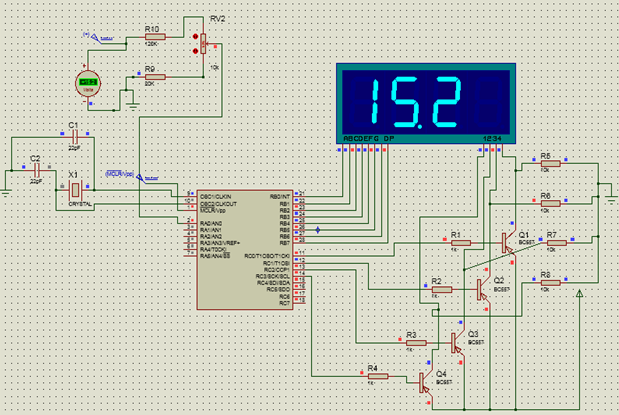Screen dimensions: 619x415
Task: Select transistor Q1 symbol
Action: click(508, 243)
